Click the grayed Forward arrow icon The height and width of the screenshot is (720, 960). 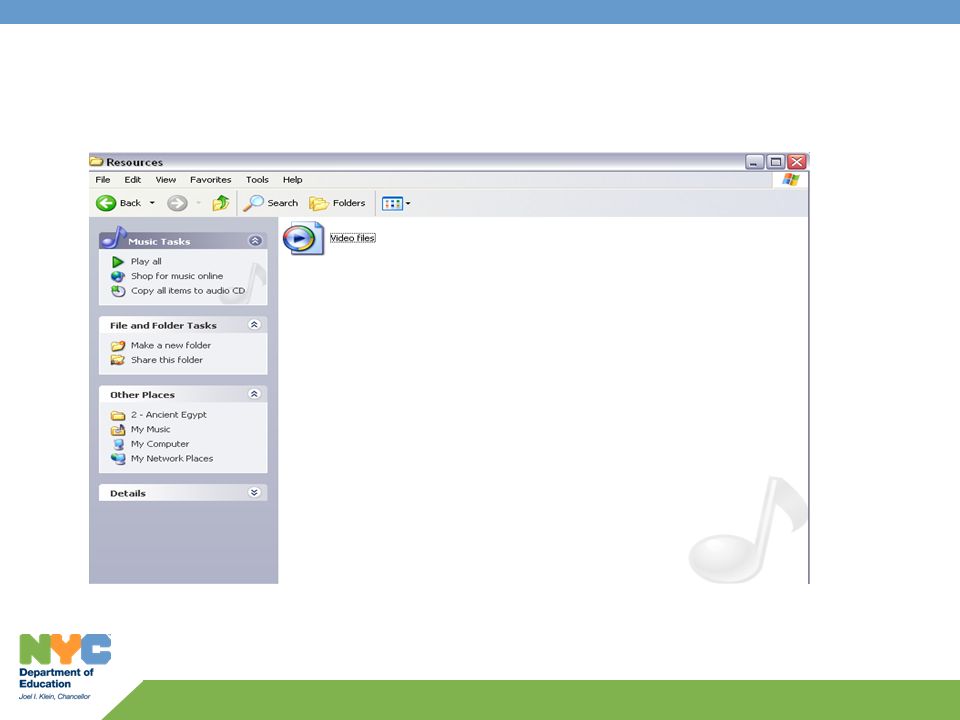177,203
